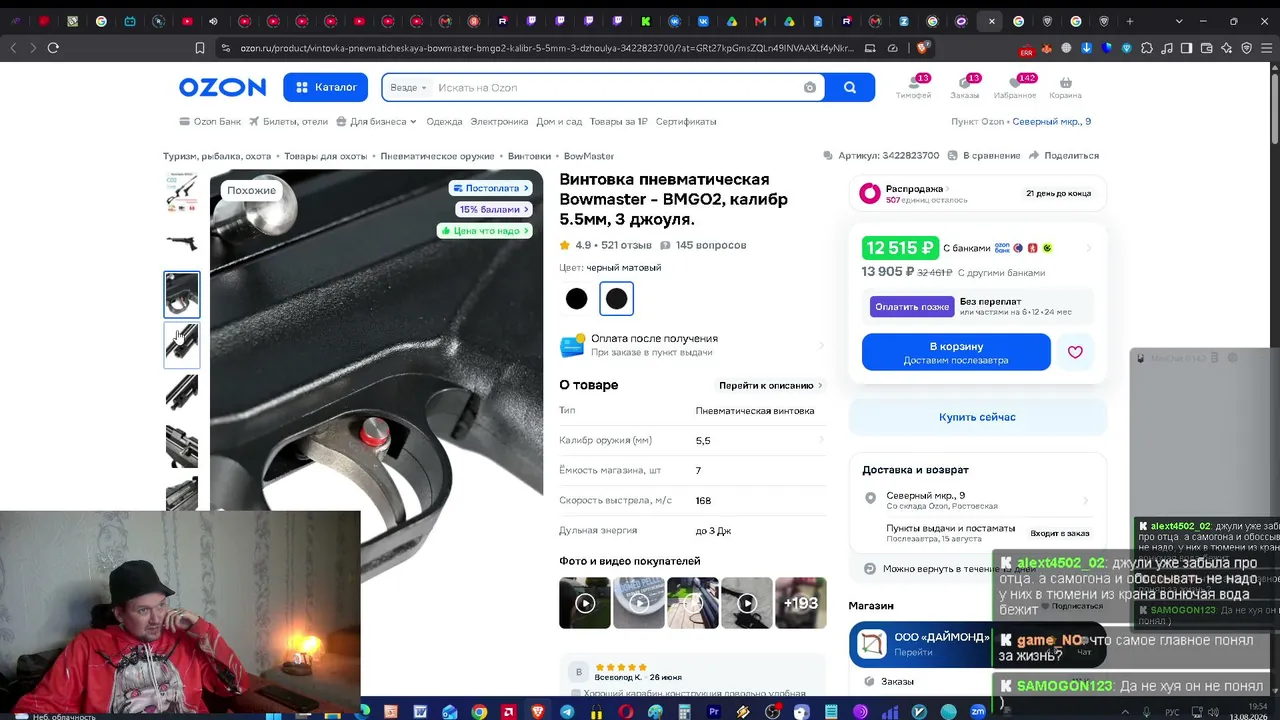The image size is (1280, 720).
Task: Click the OZON logo
Action: pyautogui.click(x=222, y=88)
